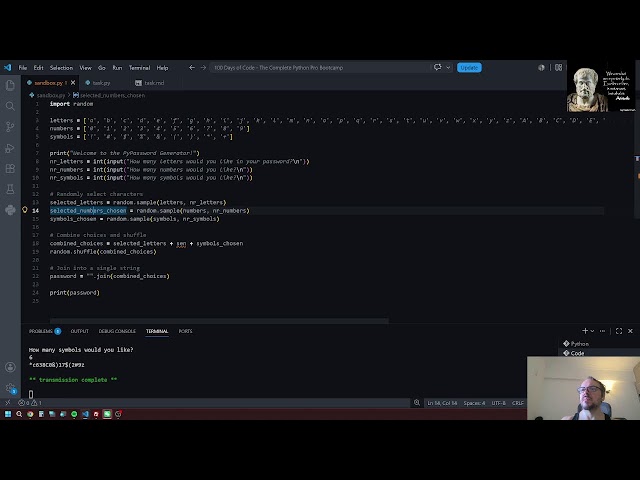Open the File menu
The image size is (640, 480).
point(23,68)
